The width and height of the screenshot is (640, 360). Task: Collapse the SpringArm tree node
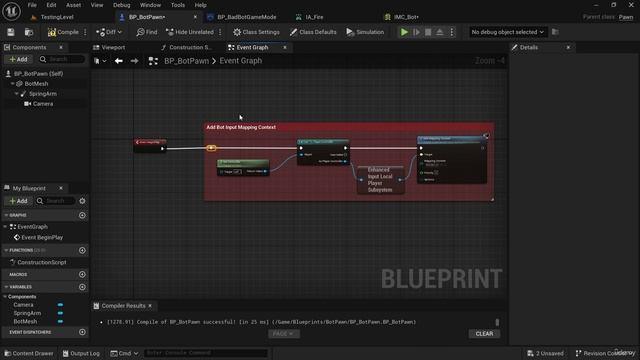[17, 94]
